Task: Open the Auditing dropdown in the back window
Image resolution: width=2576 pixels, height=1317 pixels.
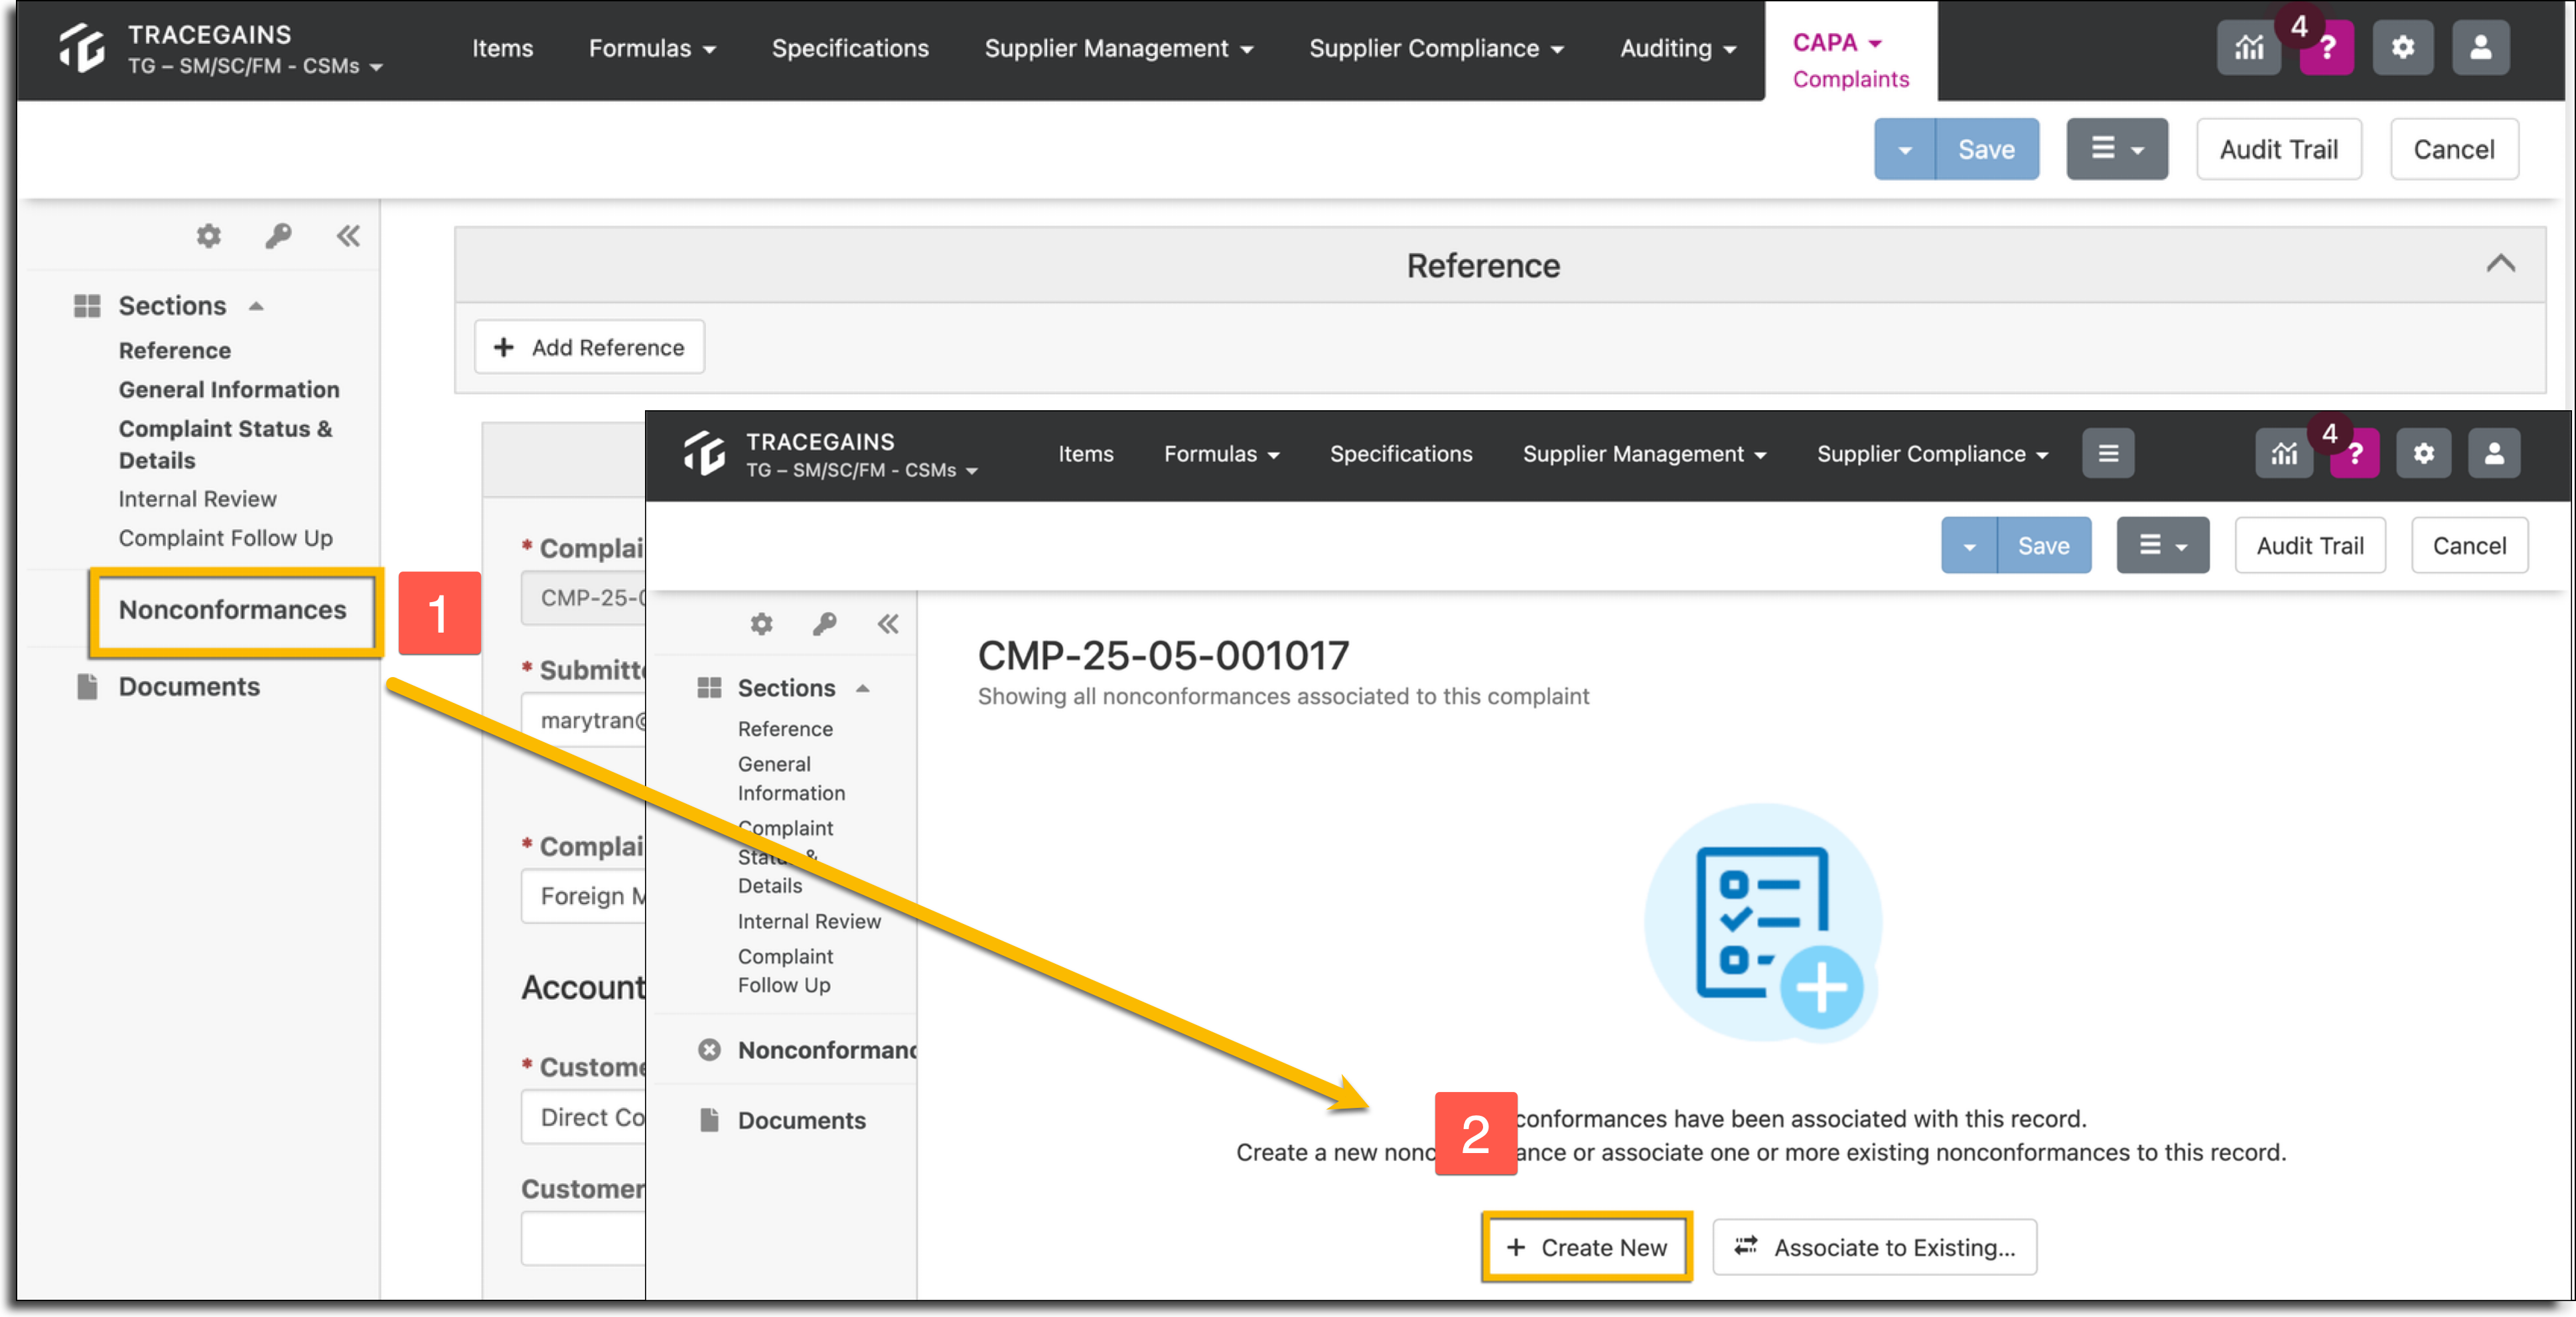Action: (x=1678, y=48)
